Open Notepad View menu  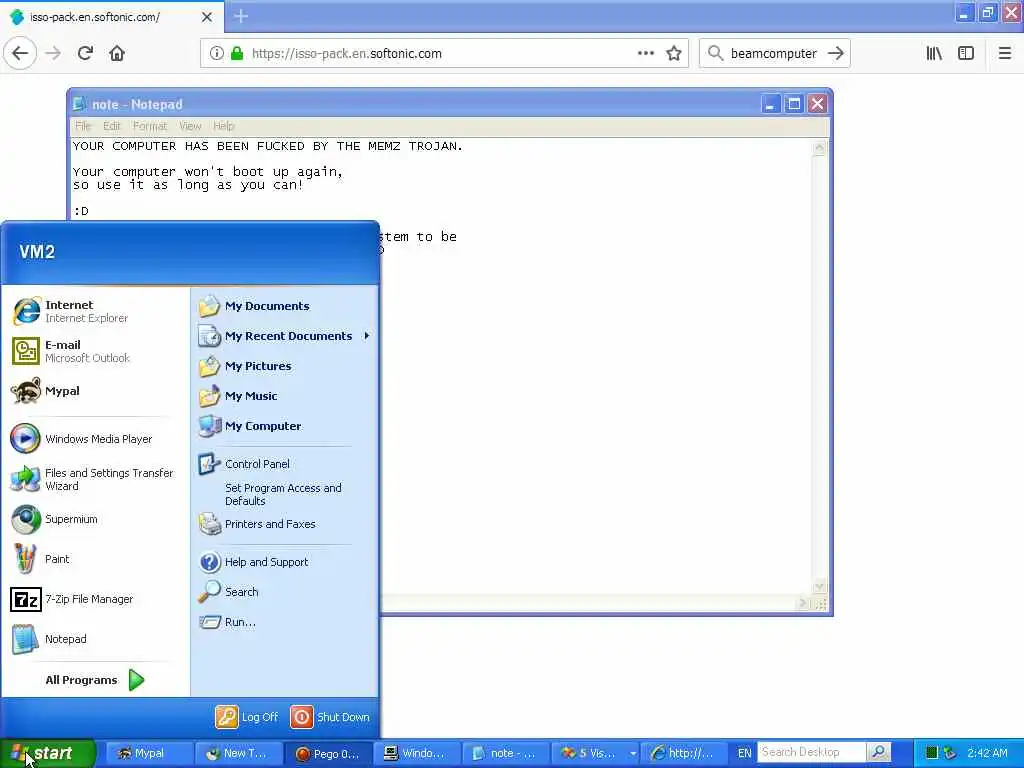tap(190, 126)
